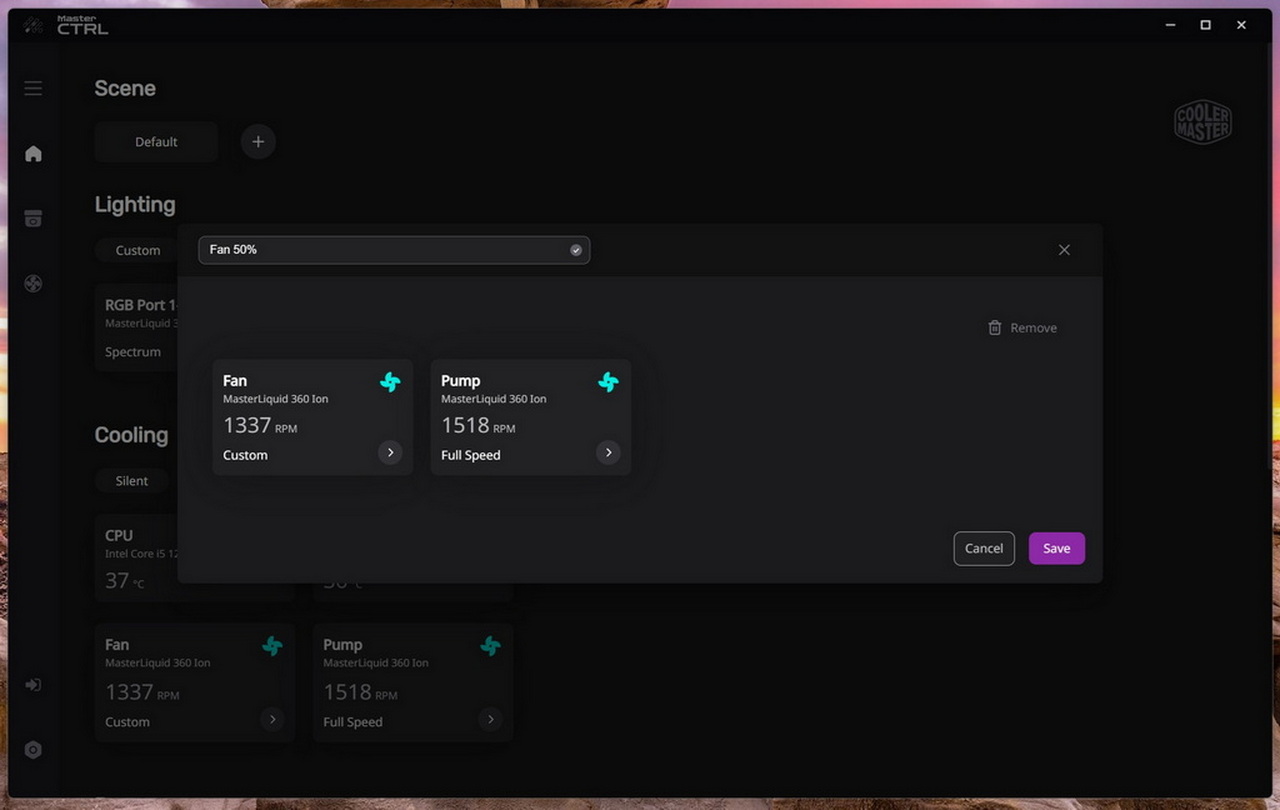The image size is (1280, 810).
Task: Open the fan cooling page in sidebar
Action: pos(33,284)
